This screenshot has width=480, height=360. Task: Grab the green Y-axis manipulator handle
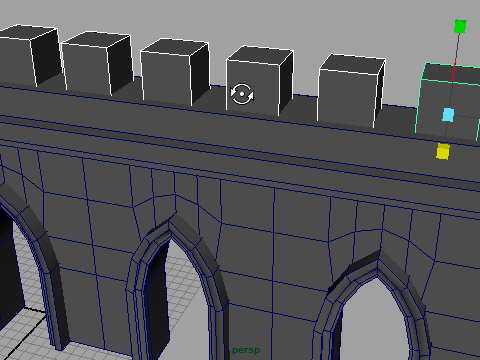[460, 26]
